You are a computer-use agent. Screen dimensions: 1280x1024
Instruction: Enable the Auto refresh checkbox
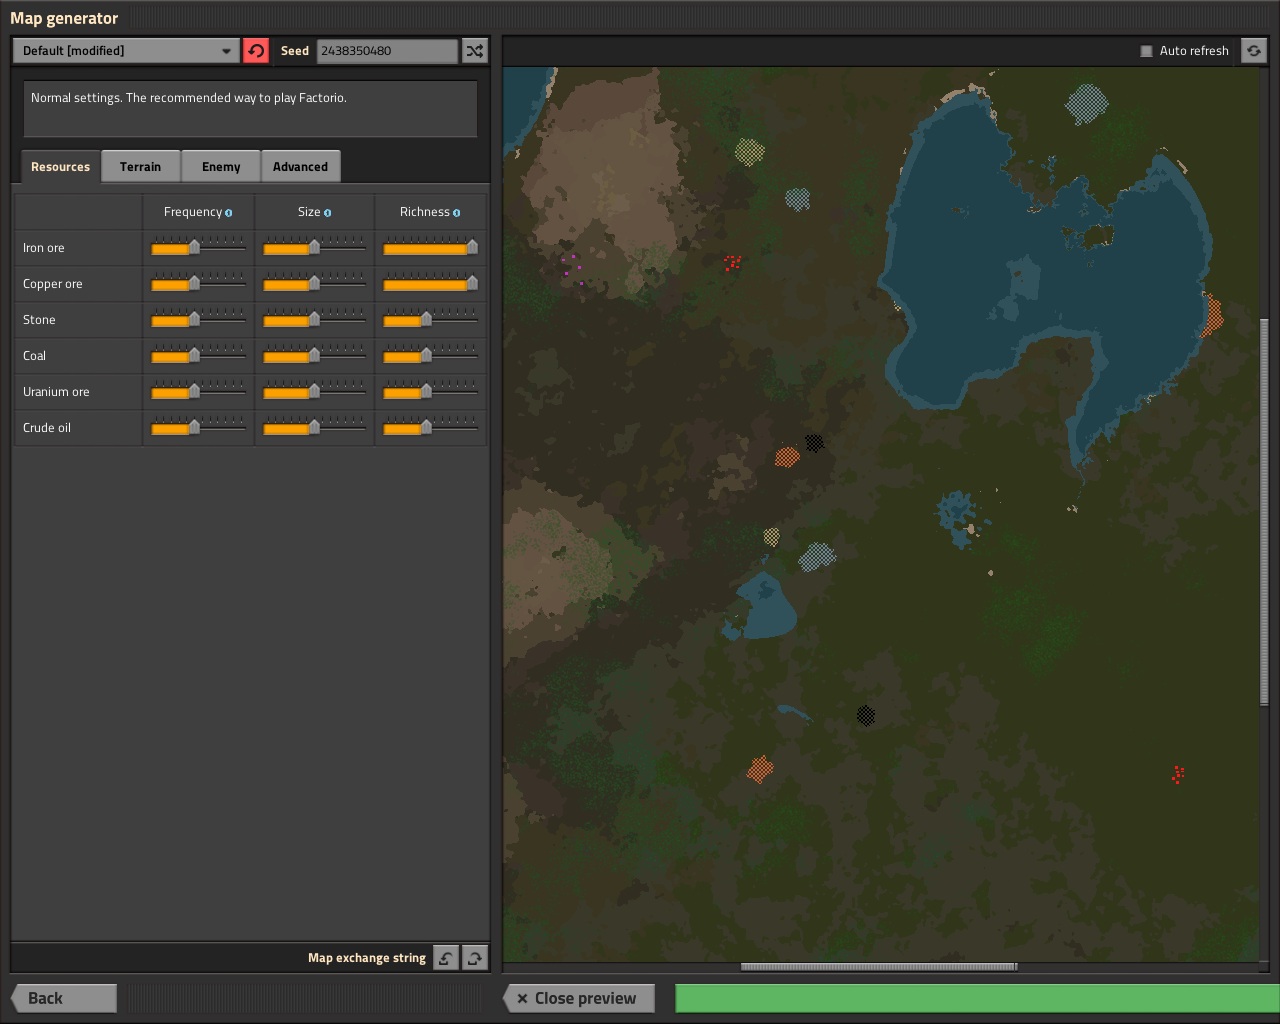[1146, 51]
